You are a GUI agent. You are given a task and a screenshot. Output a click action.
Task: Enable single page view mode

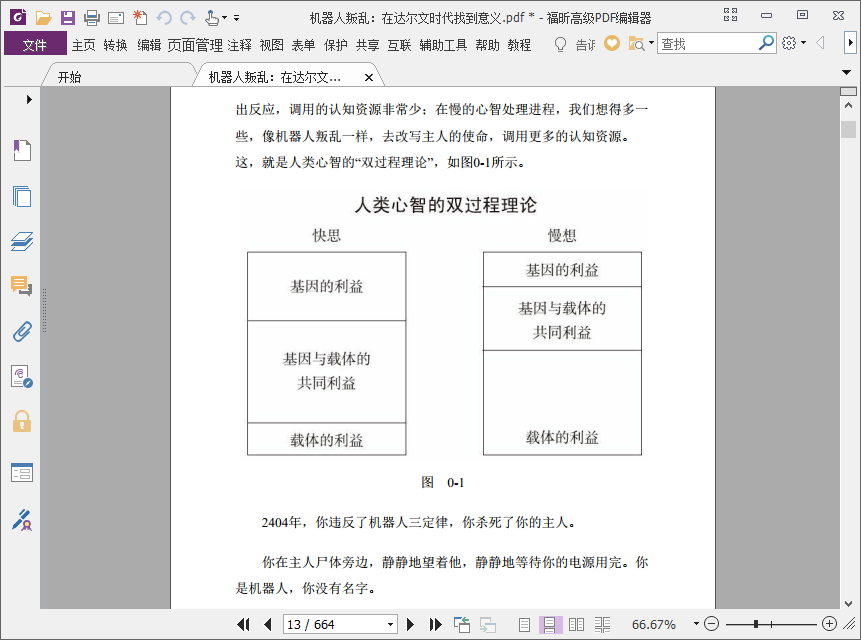point(524,624)
